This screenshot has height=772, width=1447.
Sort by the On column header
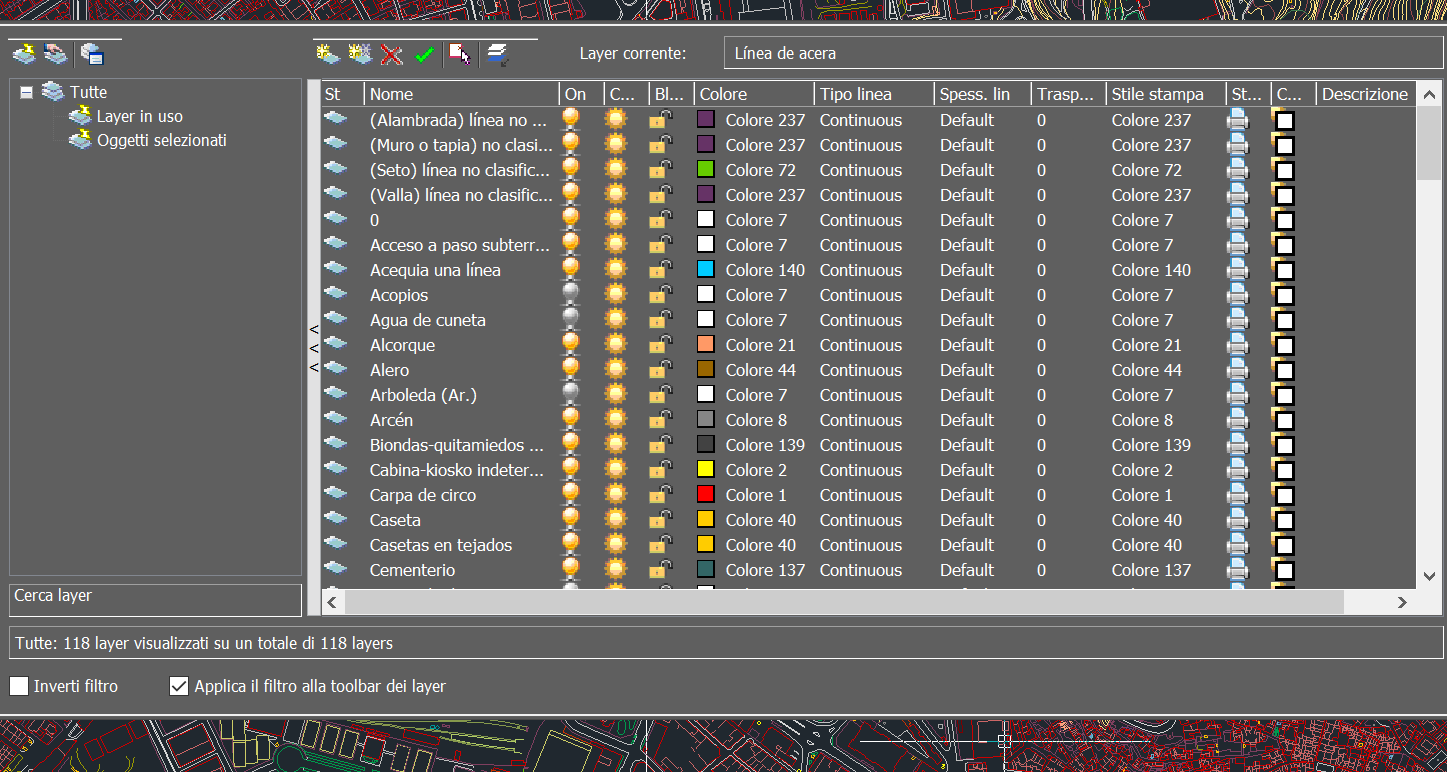[581, 94]
